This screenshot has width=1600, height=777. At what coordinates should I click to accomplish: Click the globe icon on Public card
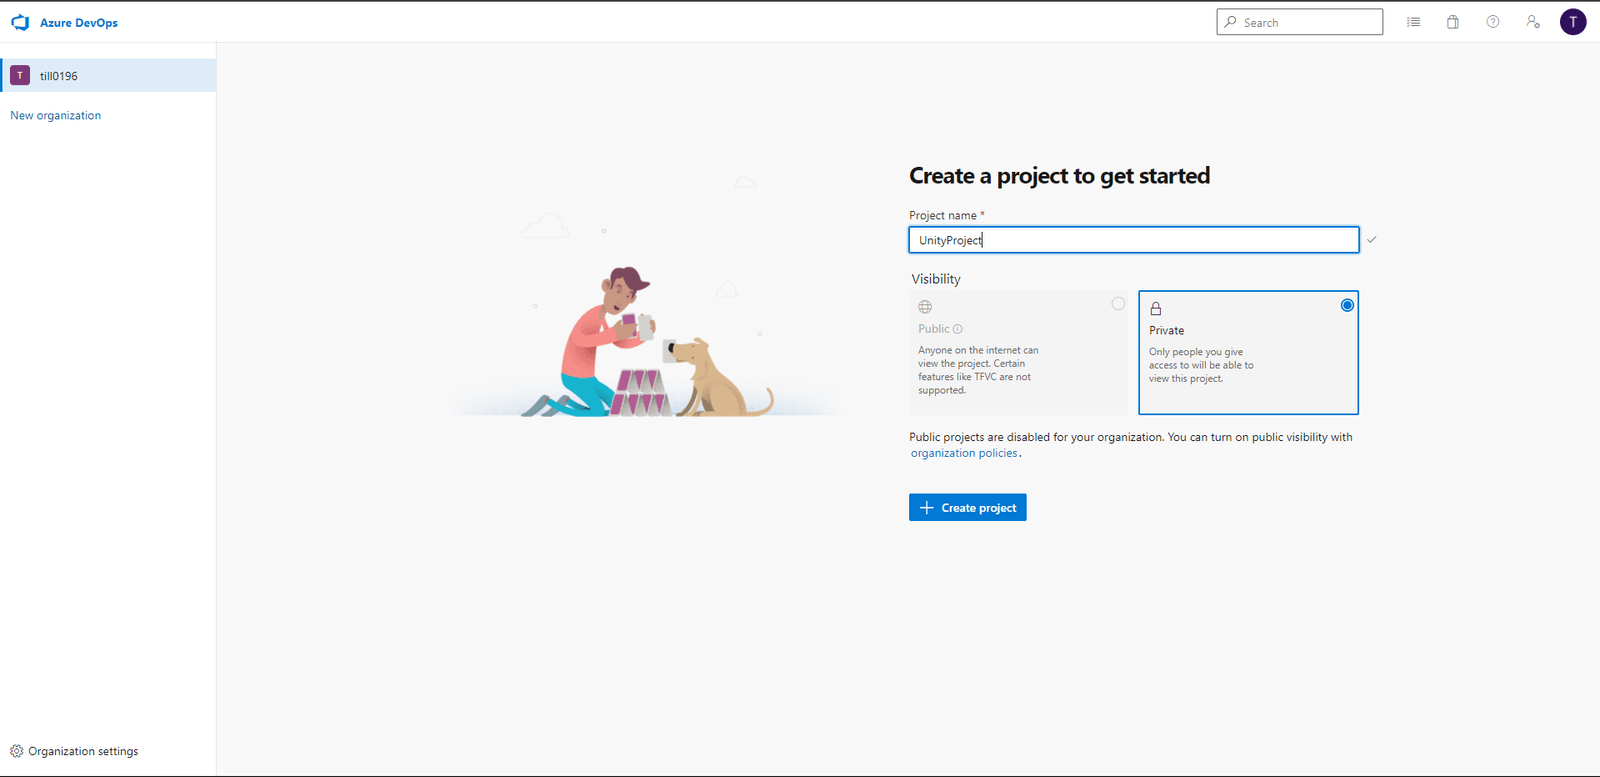click(925, 307)
